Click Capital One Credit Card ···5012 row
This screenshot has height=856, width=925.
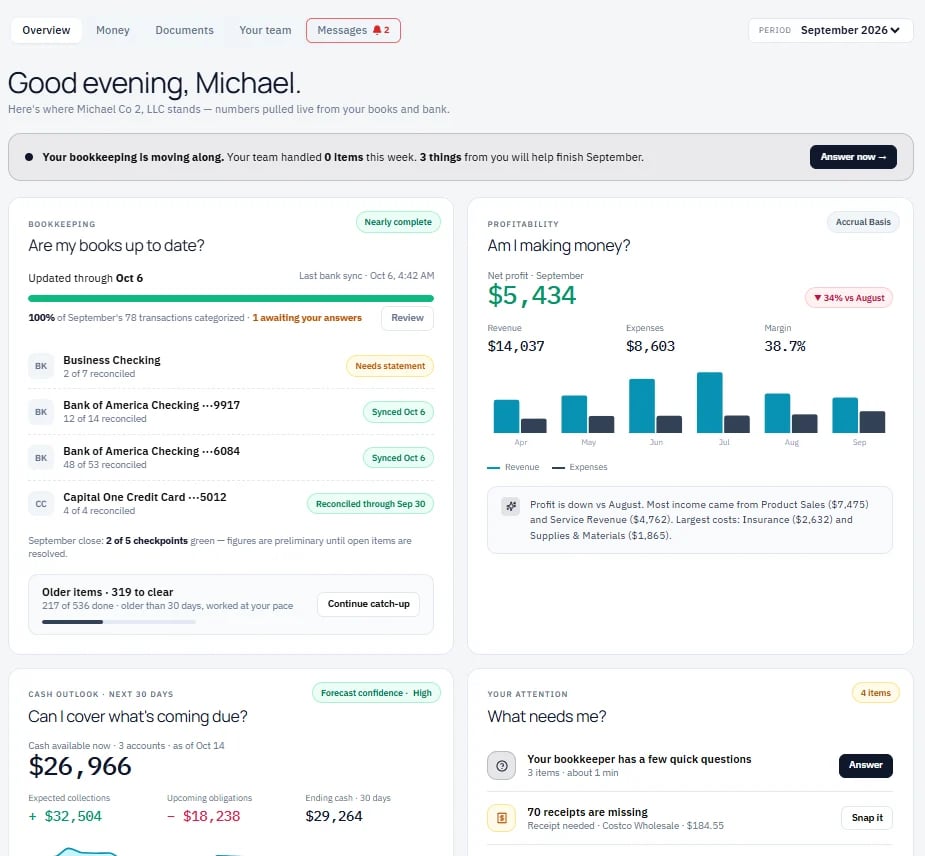tap(231, 504)
